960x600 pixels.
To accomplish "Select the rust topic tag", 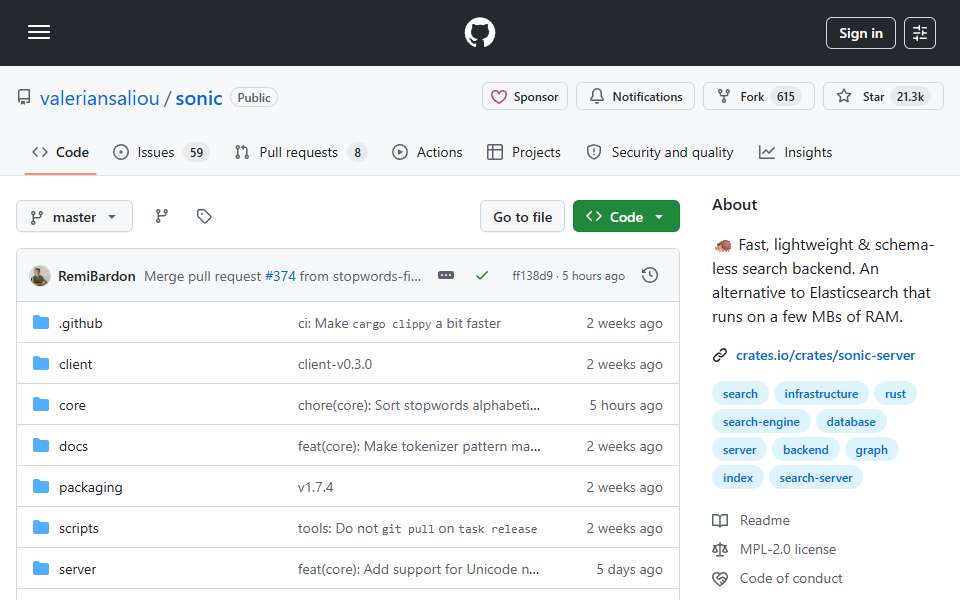I will click(x=894, y=394).
